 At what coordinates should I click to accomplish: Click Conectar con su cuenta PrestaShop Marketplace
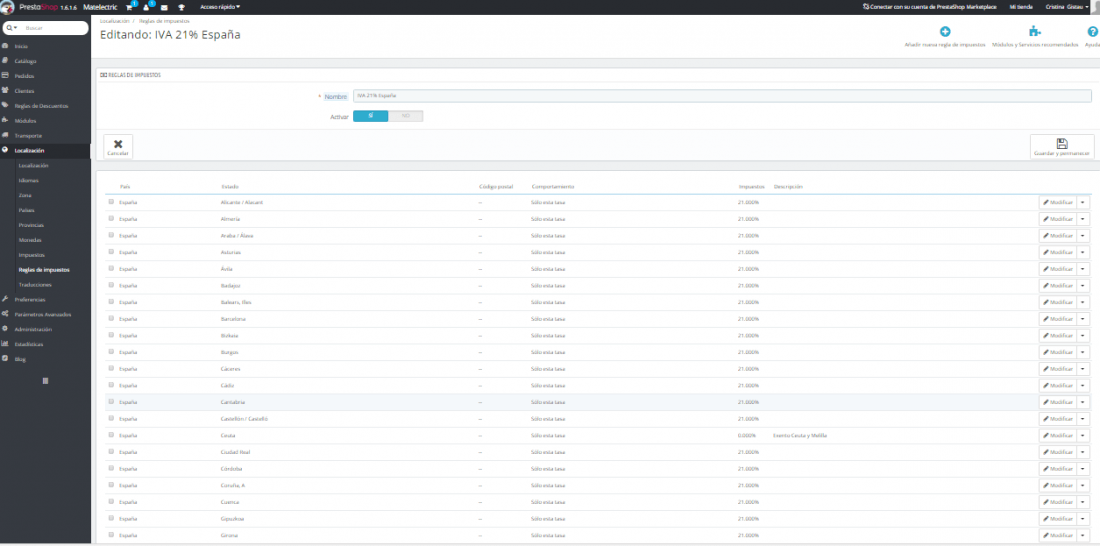[x=930, y=7]
